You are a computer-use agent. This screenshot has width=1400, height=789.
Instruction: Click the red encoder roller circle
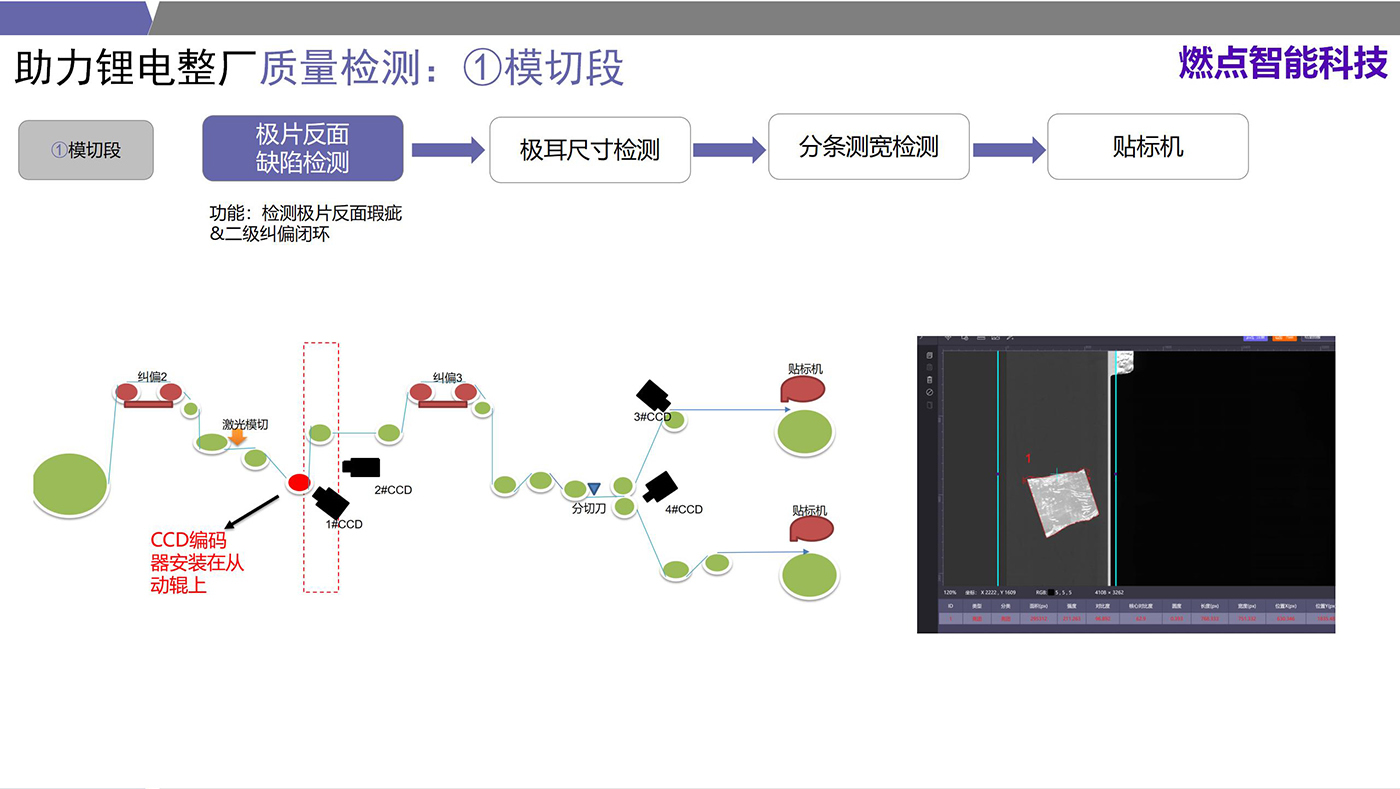pos(298,484)
